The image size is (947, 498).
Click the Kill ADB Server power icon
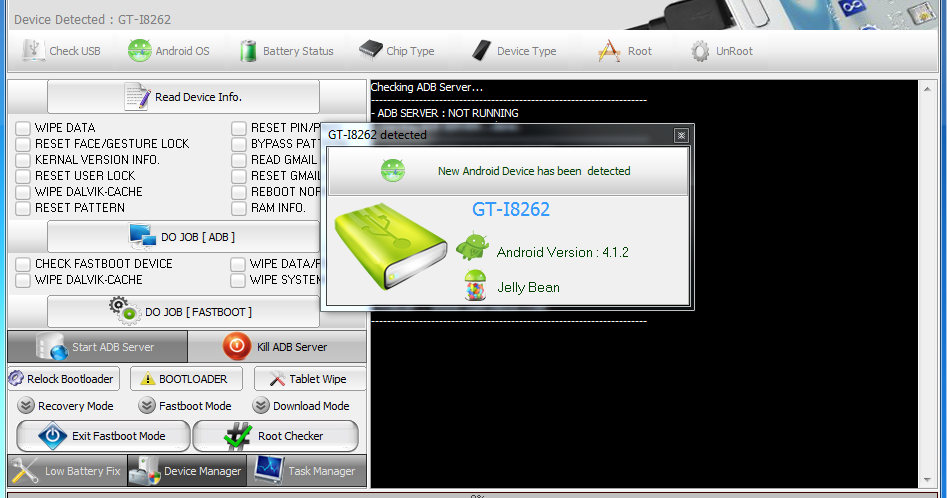237,346
